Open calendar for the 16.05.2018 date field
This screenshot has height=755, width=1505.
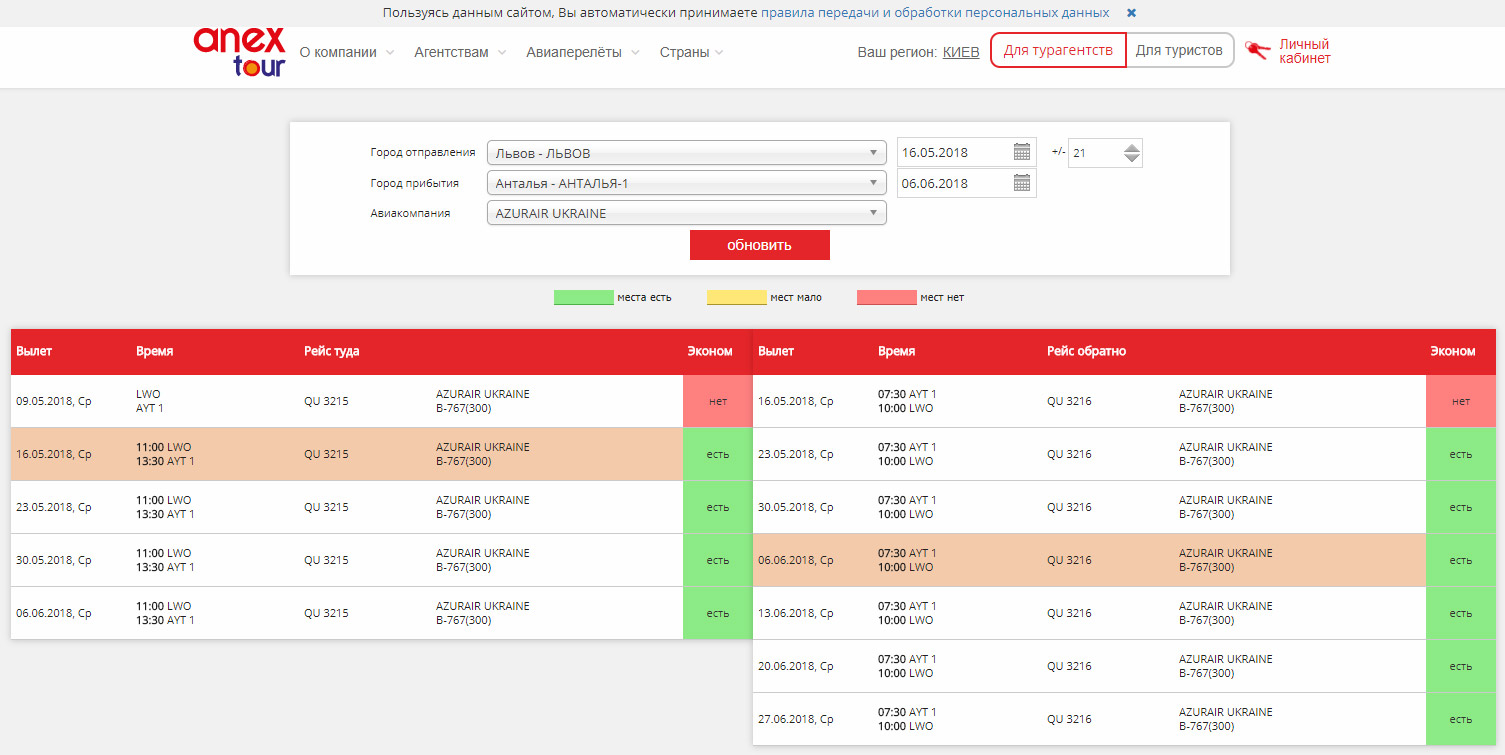click(x=1021, y=152)
